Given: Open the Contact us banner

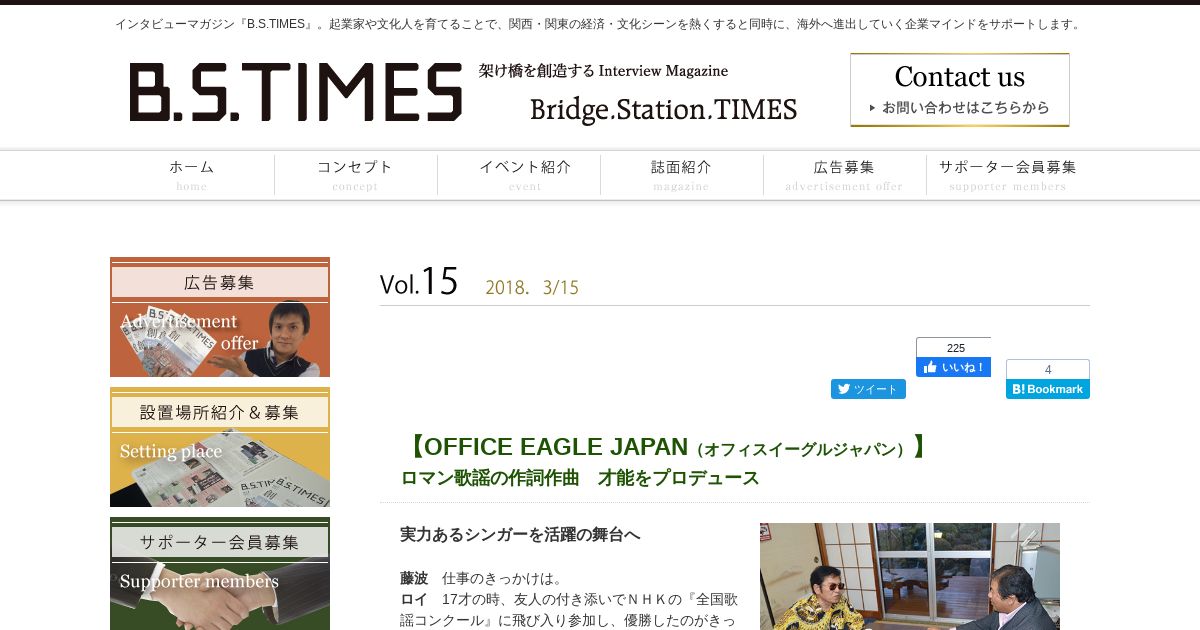Looking at the screenshot, I should click(x=960, y=90).
